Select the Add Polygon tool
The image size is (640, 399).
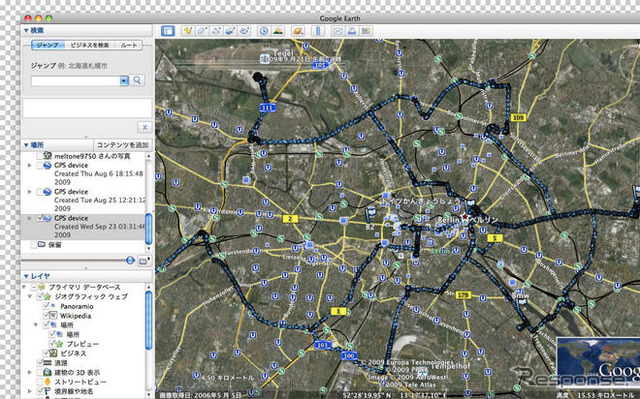coord(202,31)
